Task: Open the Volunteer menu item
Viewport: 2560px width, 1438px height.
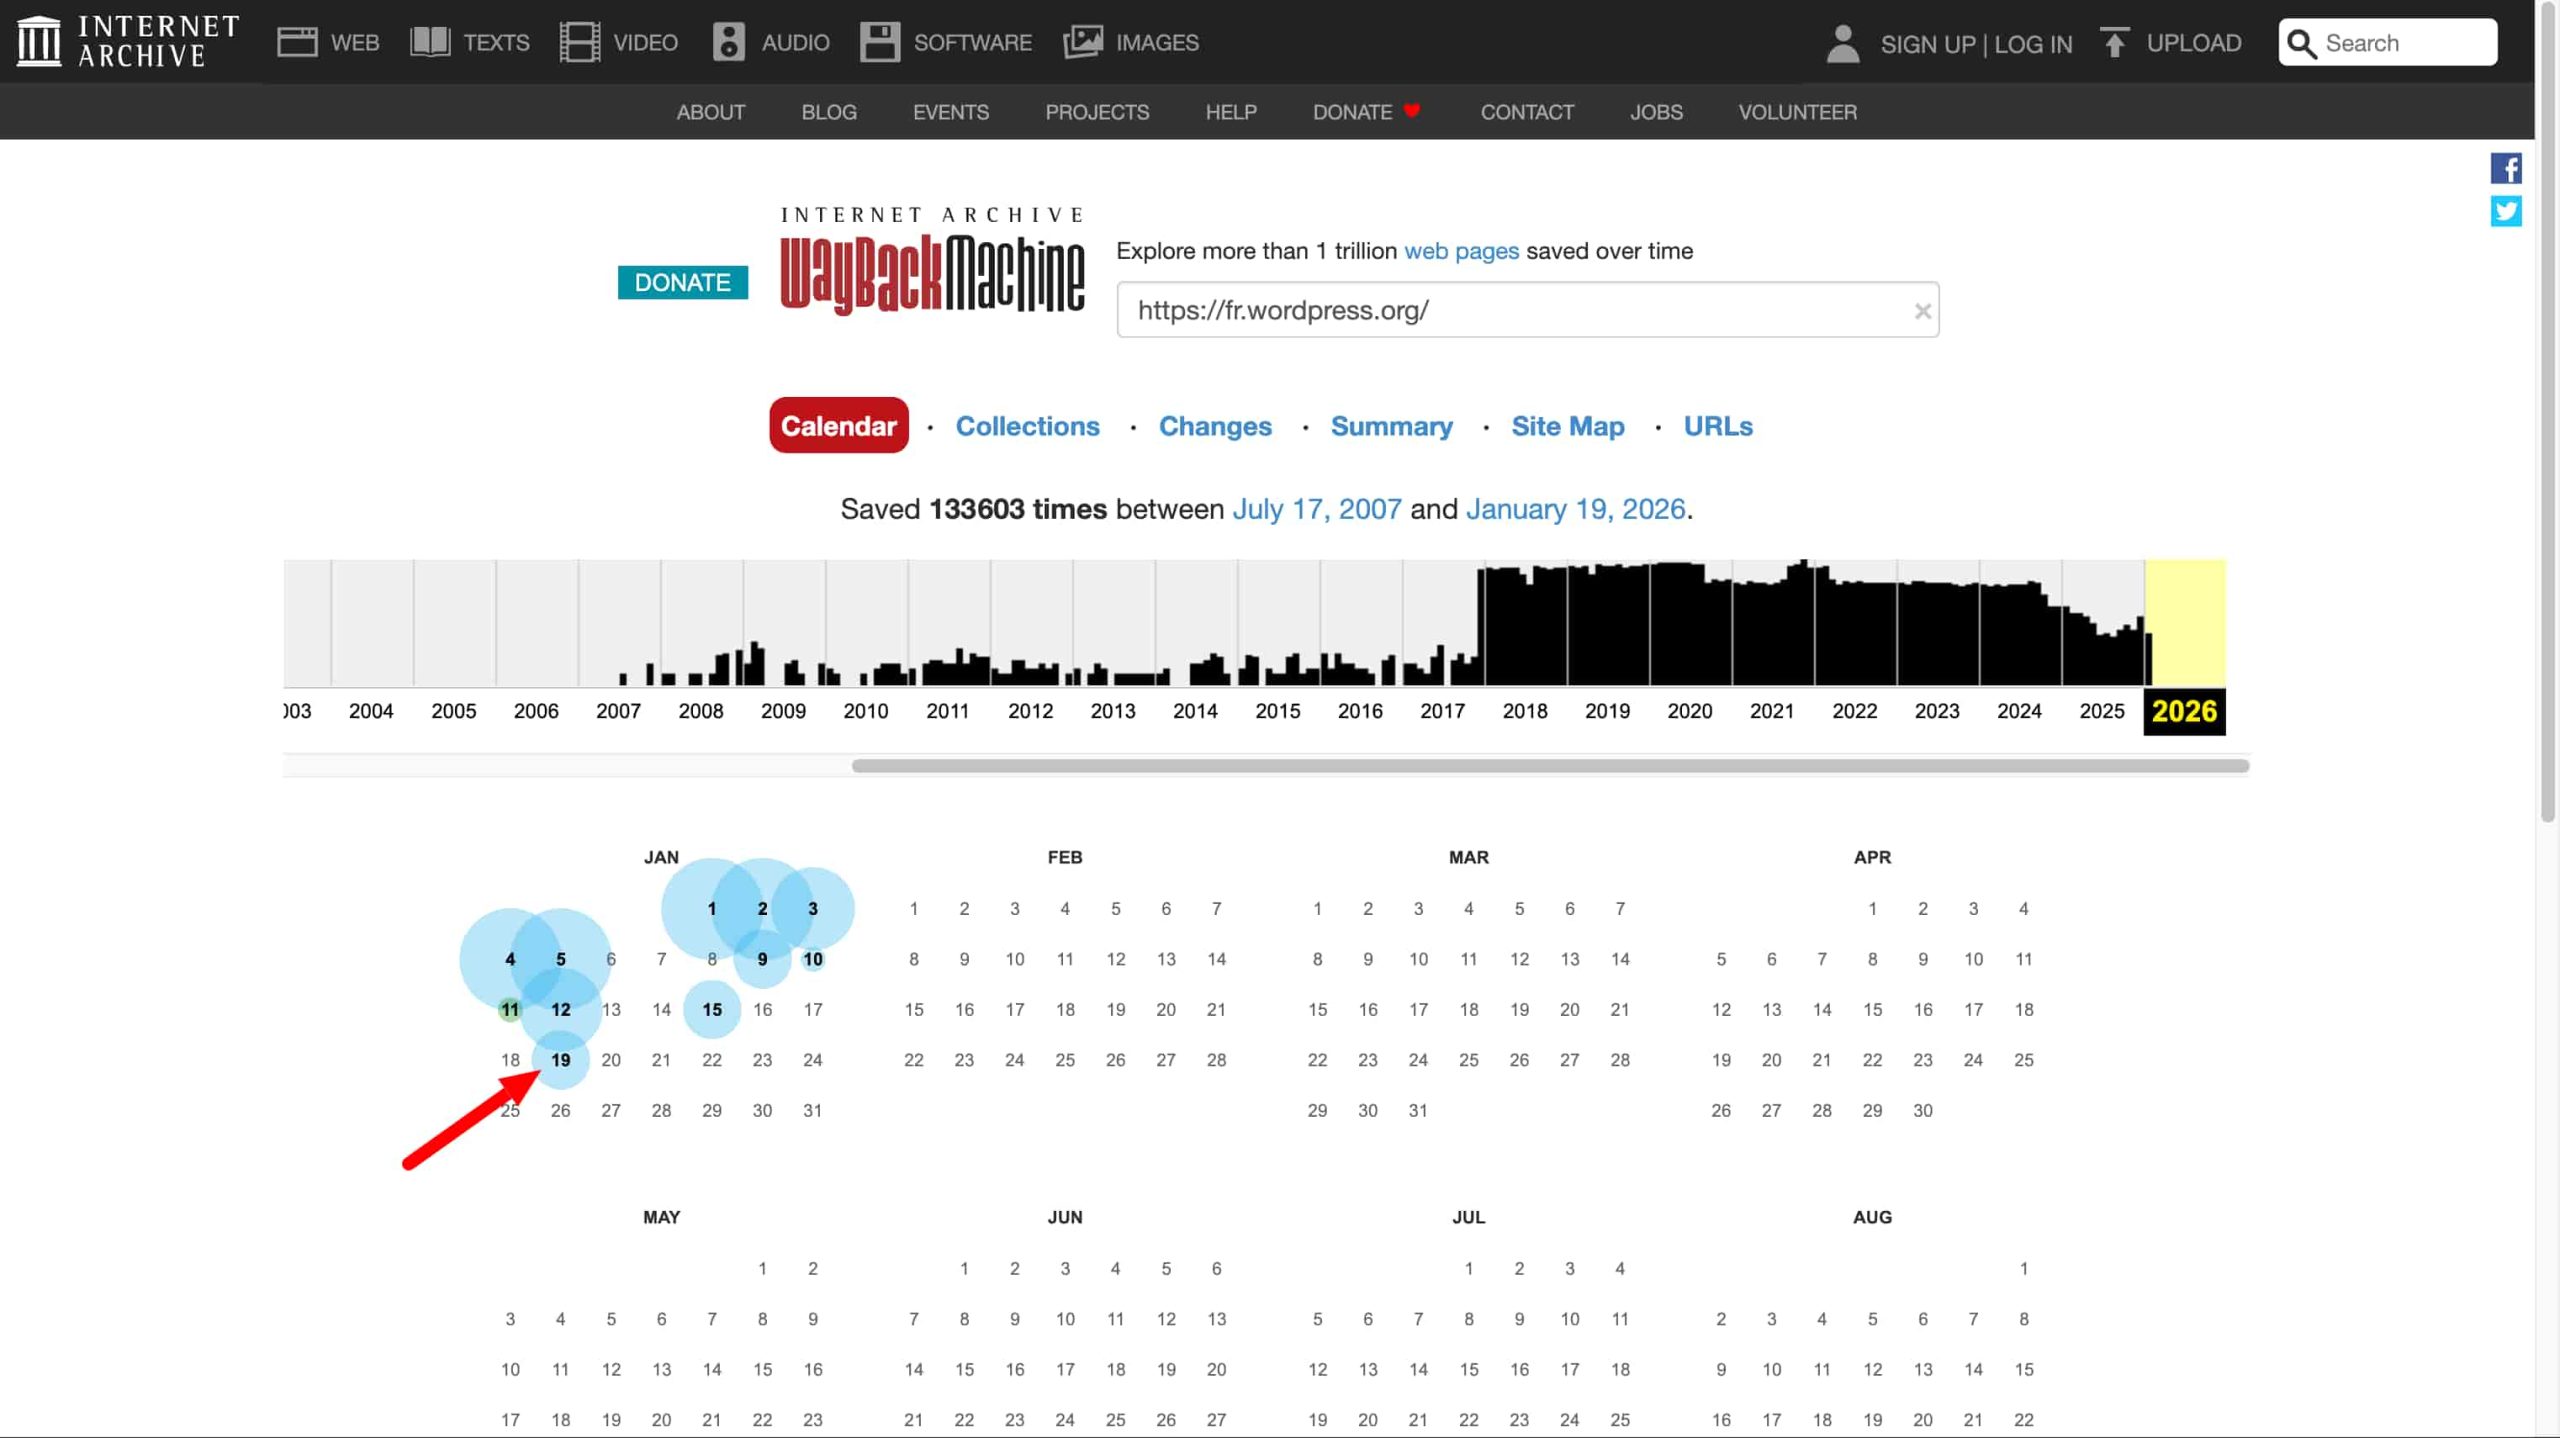Action: click(x=1797, y=112)
